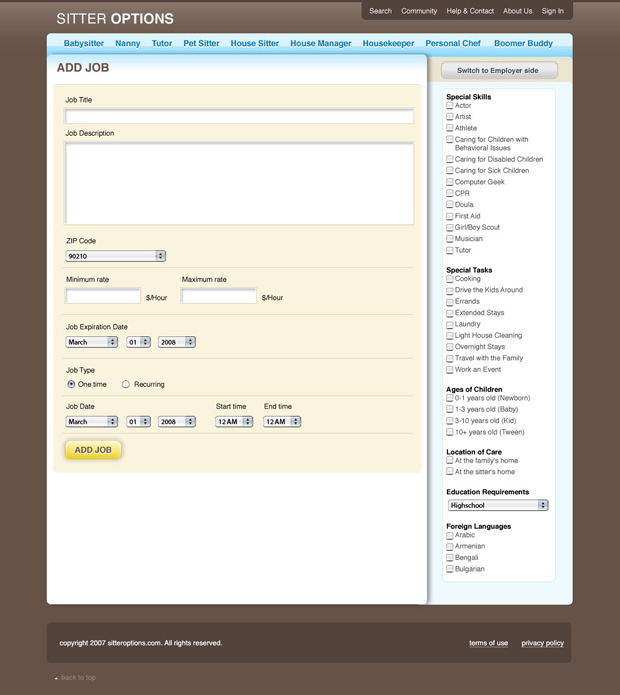Image resolution: width=620 pixels, height=695 pixels.
Task: Open the ZIP Code dropdown
Action: [x=115, y=256]
